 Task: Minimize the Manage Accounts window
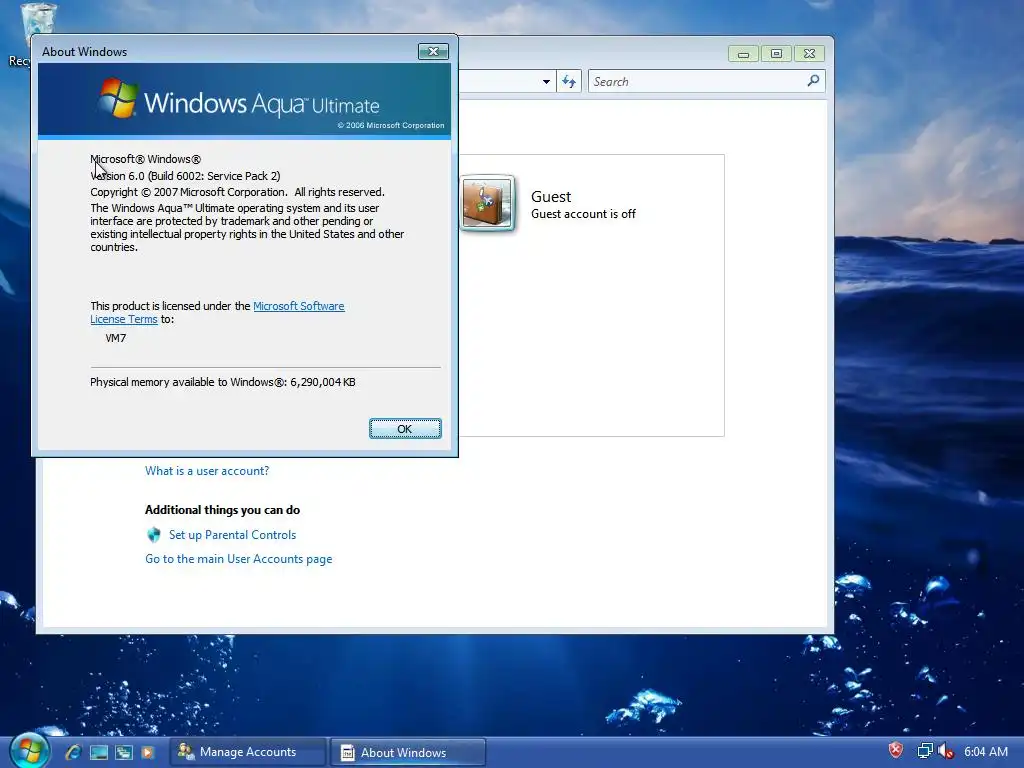click(x=743, y=54)
